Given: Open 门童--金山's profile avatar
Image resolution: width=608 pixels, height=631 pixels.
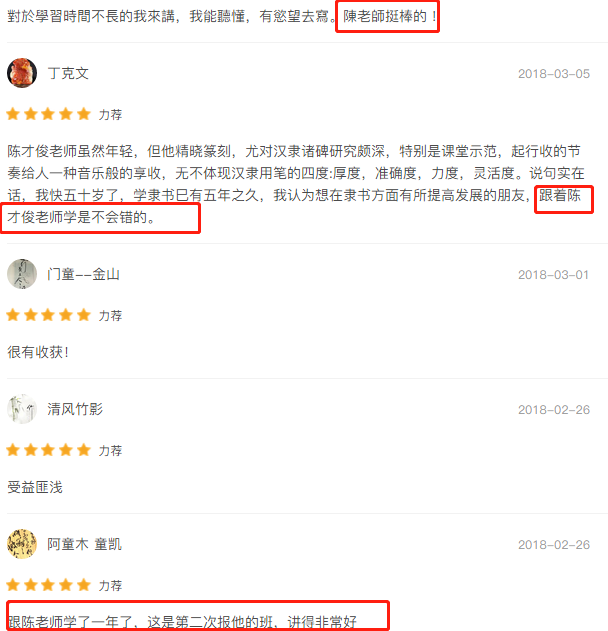Looking at the screenshot, I should [x=22, y=274].
